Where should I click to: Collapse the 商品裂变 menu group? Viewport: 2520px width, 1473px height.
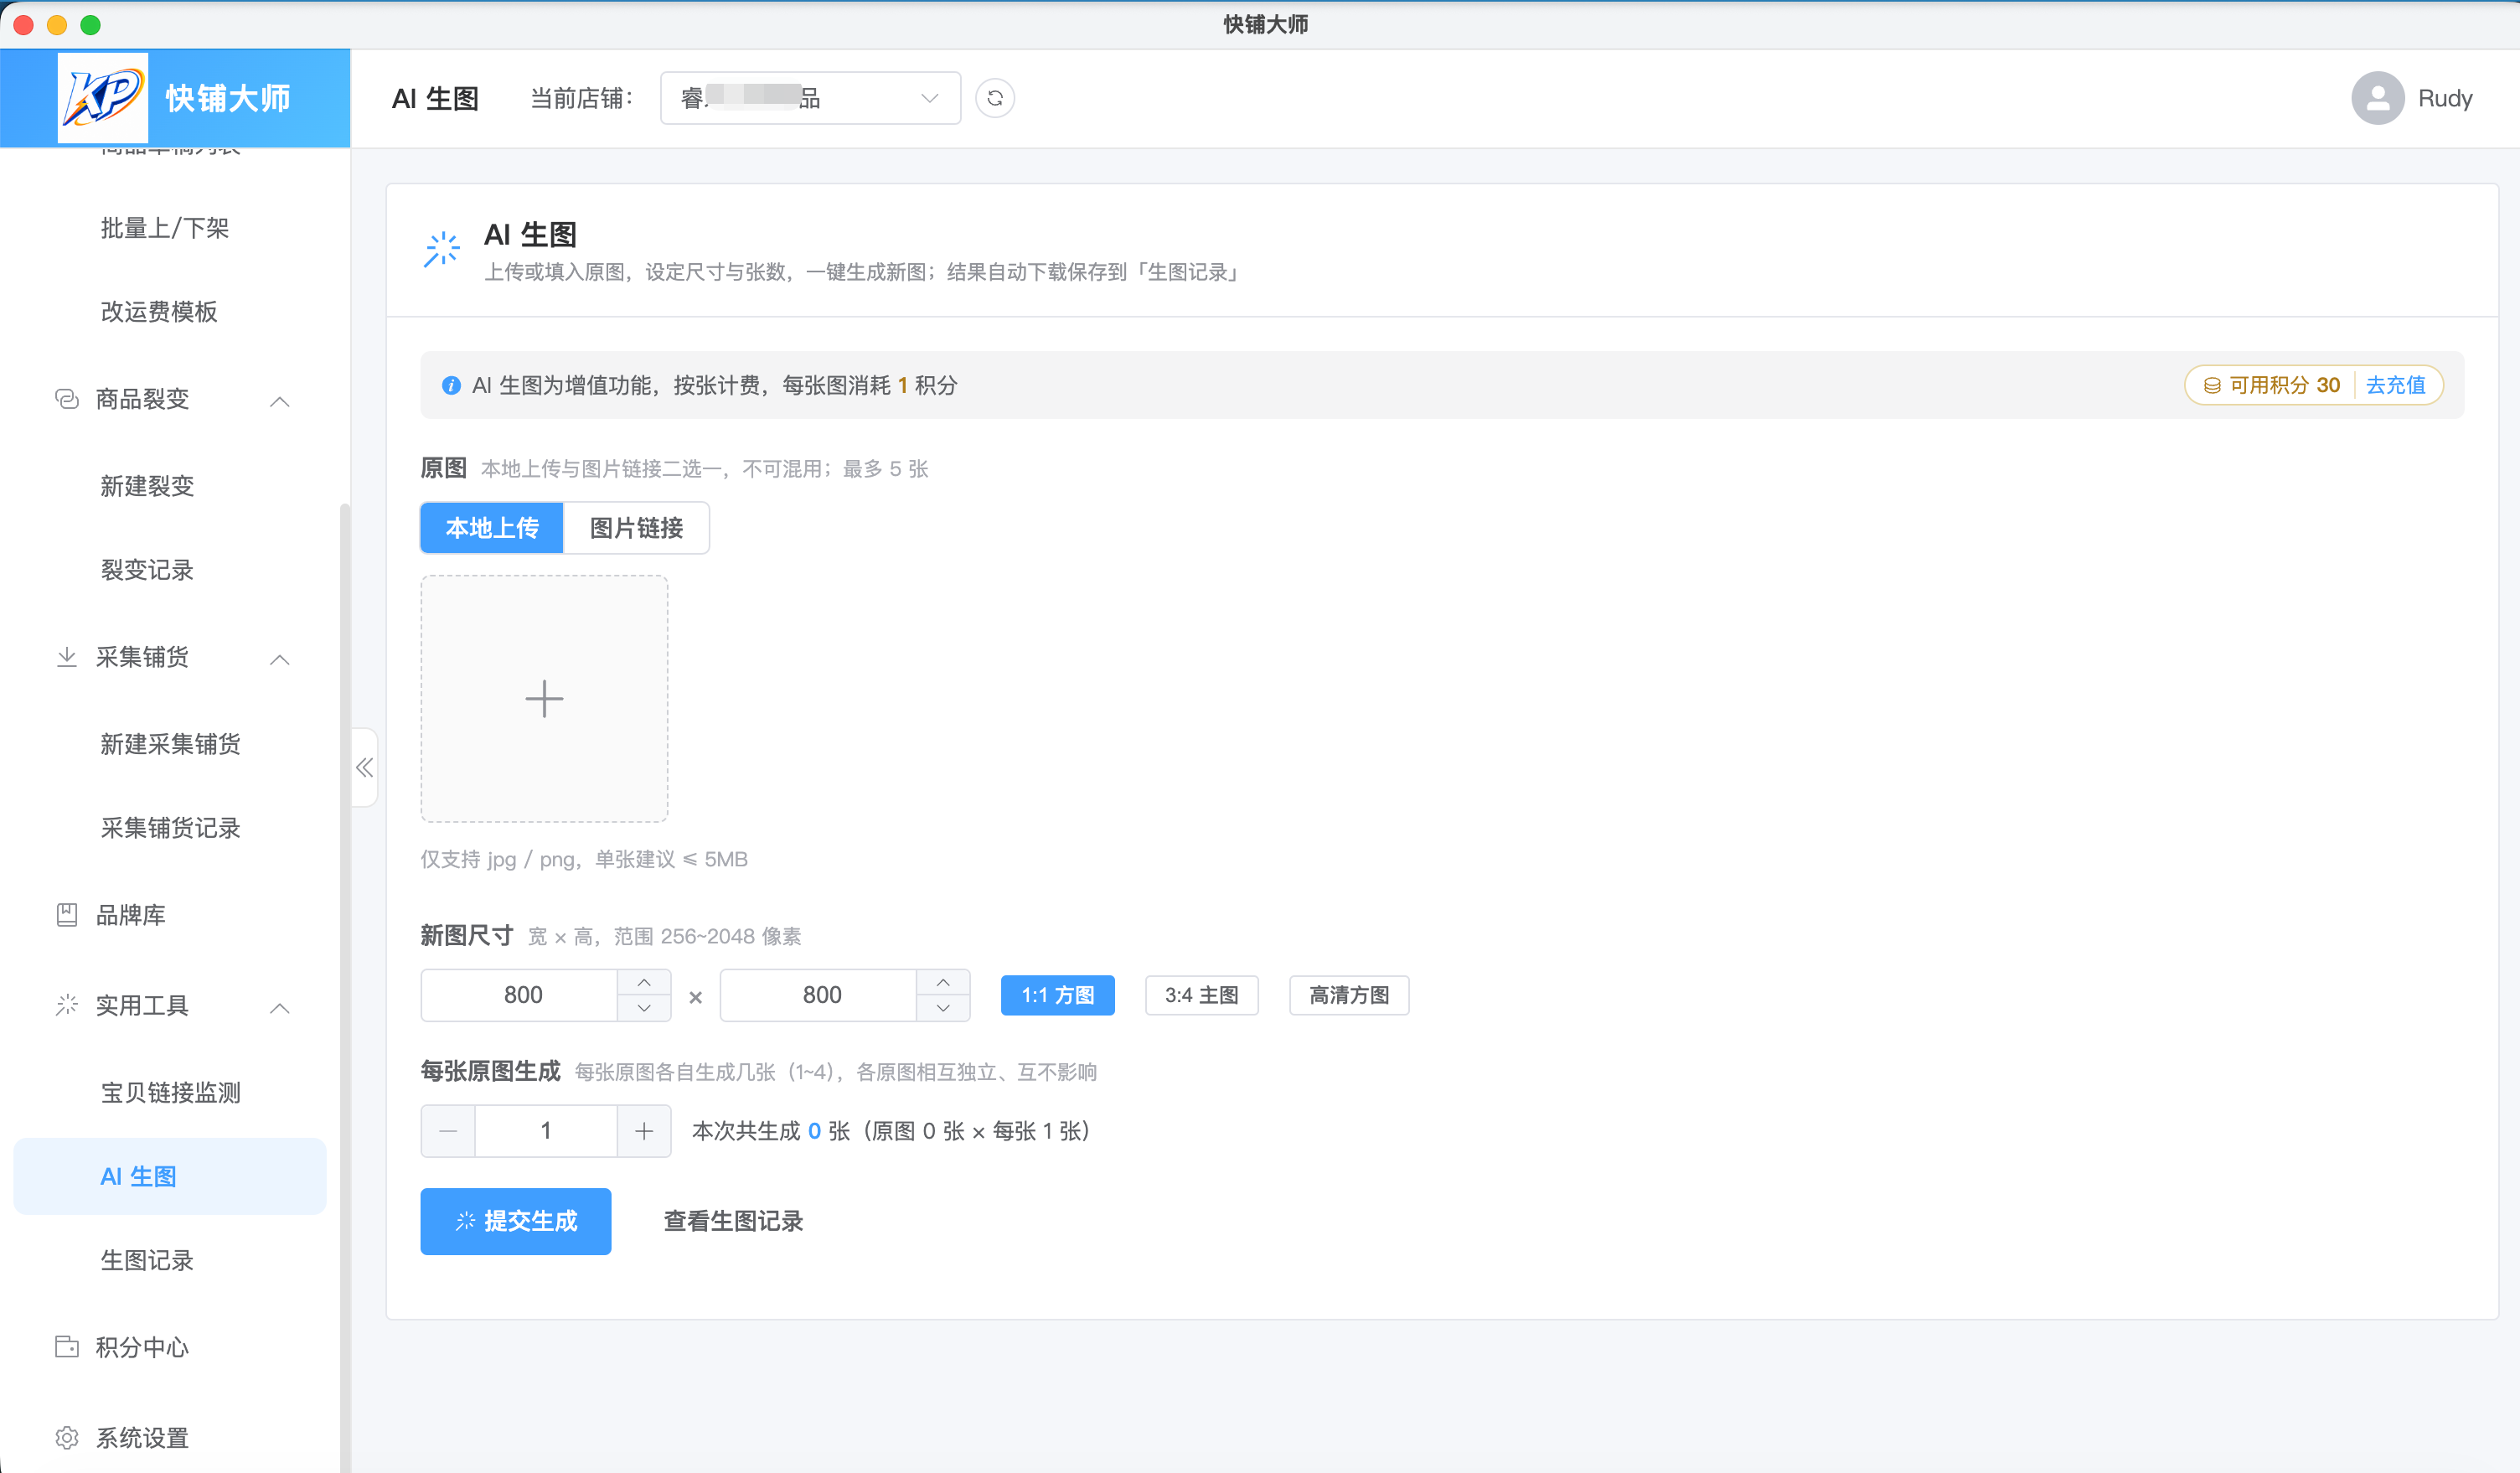280,401
